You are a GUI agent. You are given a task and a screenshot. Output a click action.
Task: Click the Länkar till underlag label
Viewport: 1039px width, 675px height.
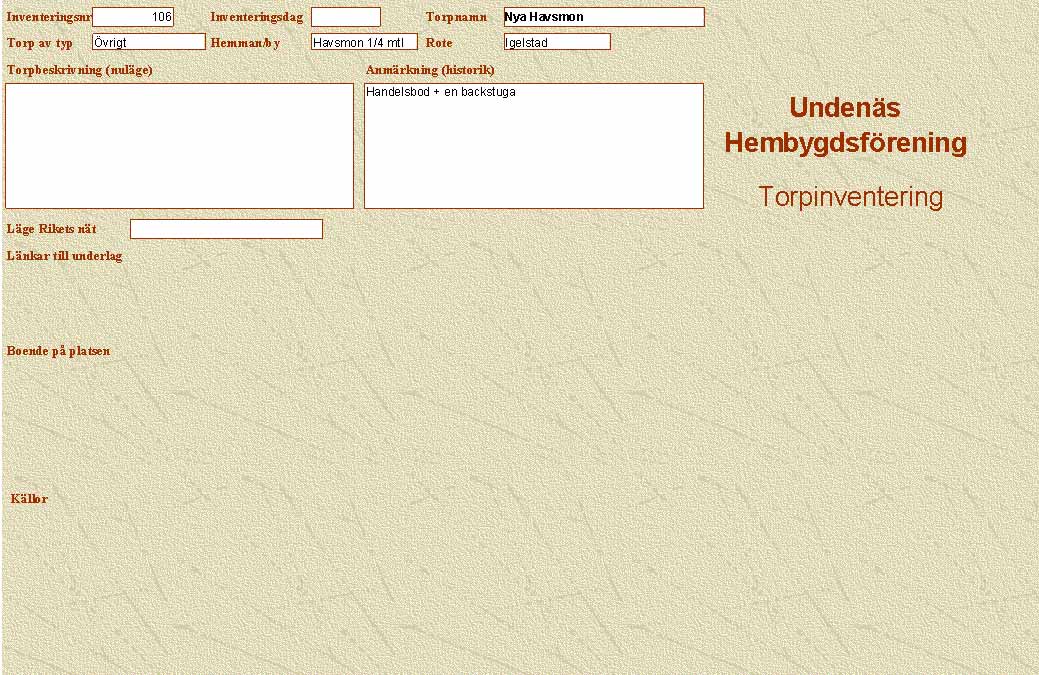(65, 256)
